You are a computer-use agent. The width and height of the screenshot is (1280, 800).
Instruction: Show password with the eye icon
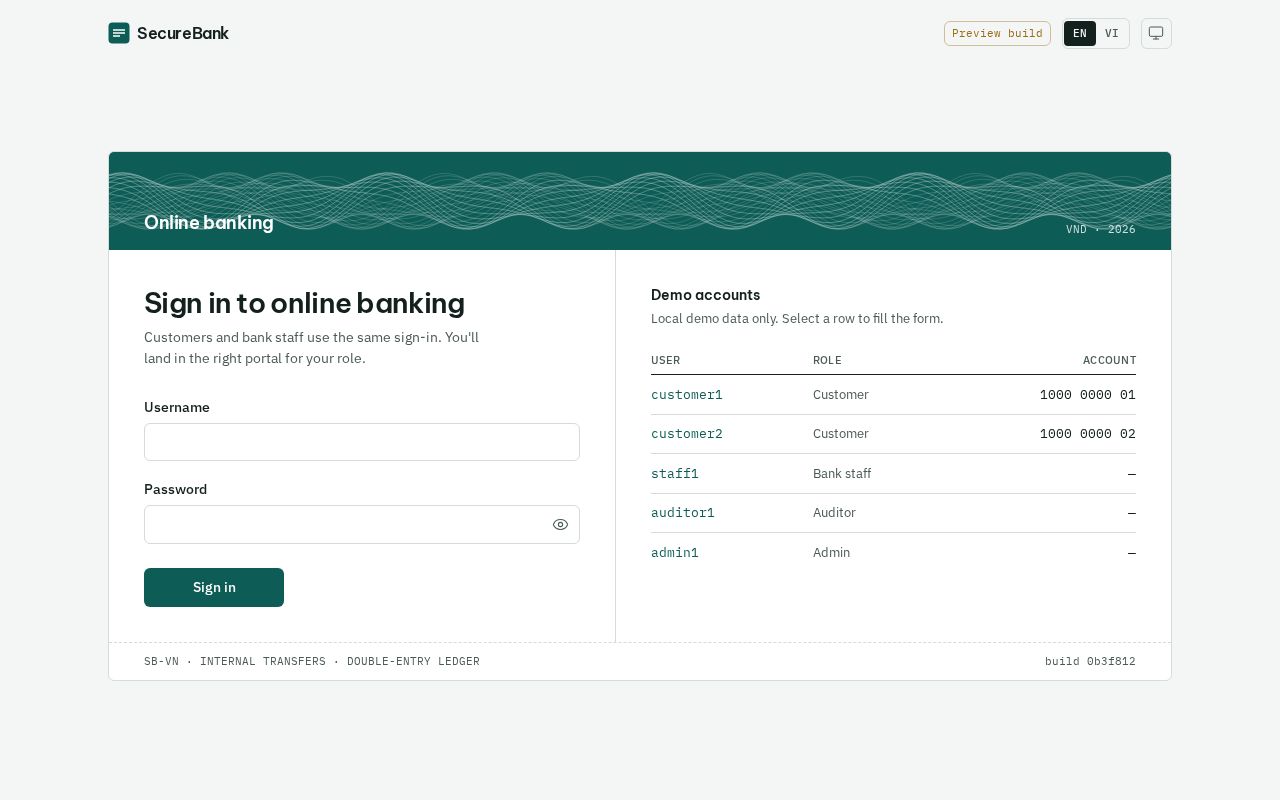pos(560,525)
